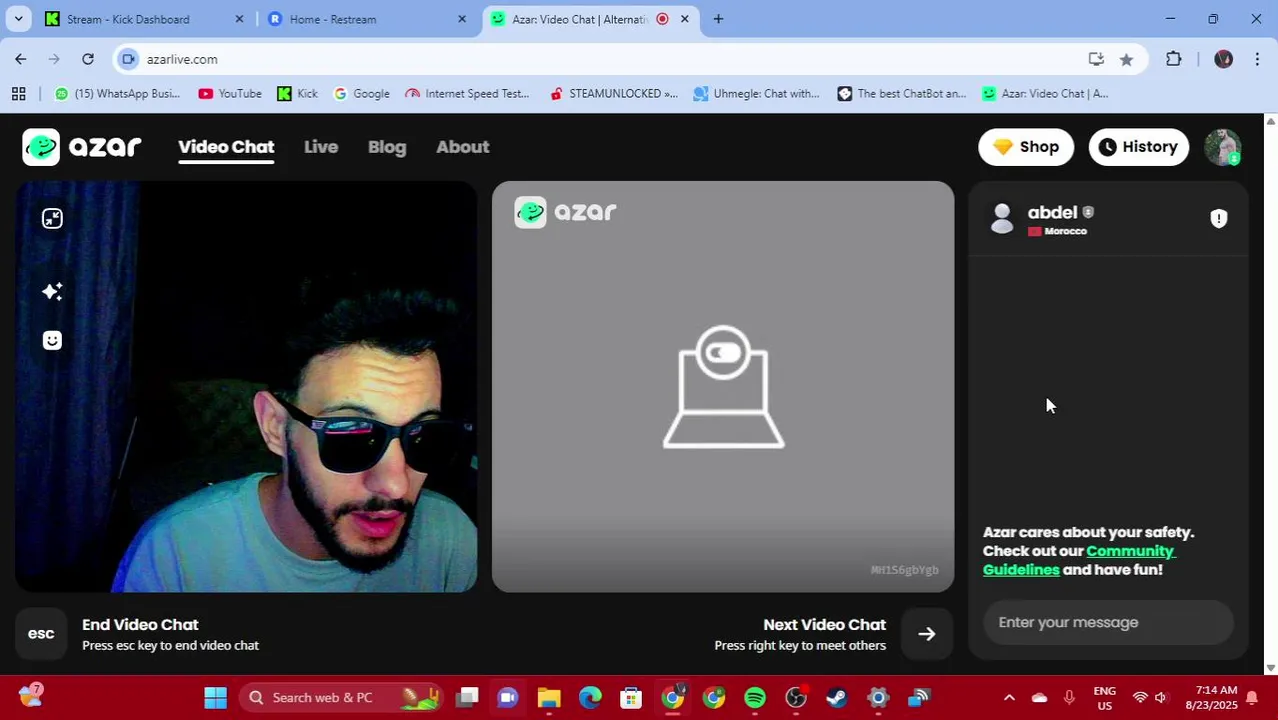Close the Azar browser tab
The height and width of the screenshot is (720, 1278).
(685, 19)
